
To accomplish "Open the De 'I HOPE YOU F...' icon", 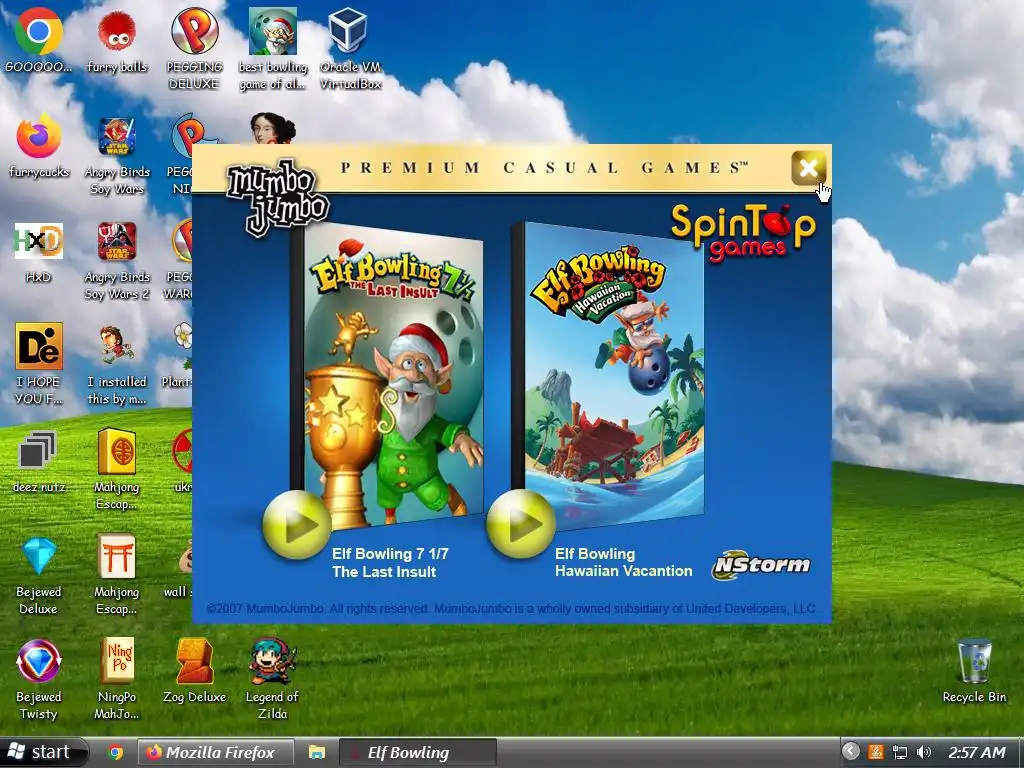I will [x=39, y=346].
